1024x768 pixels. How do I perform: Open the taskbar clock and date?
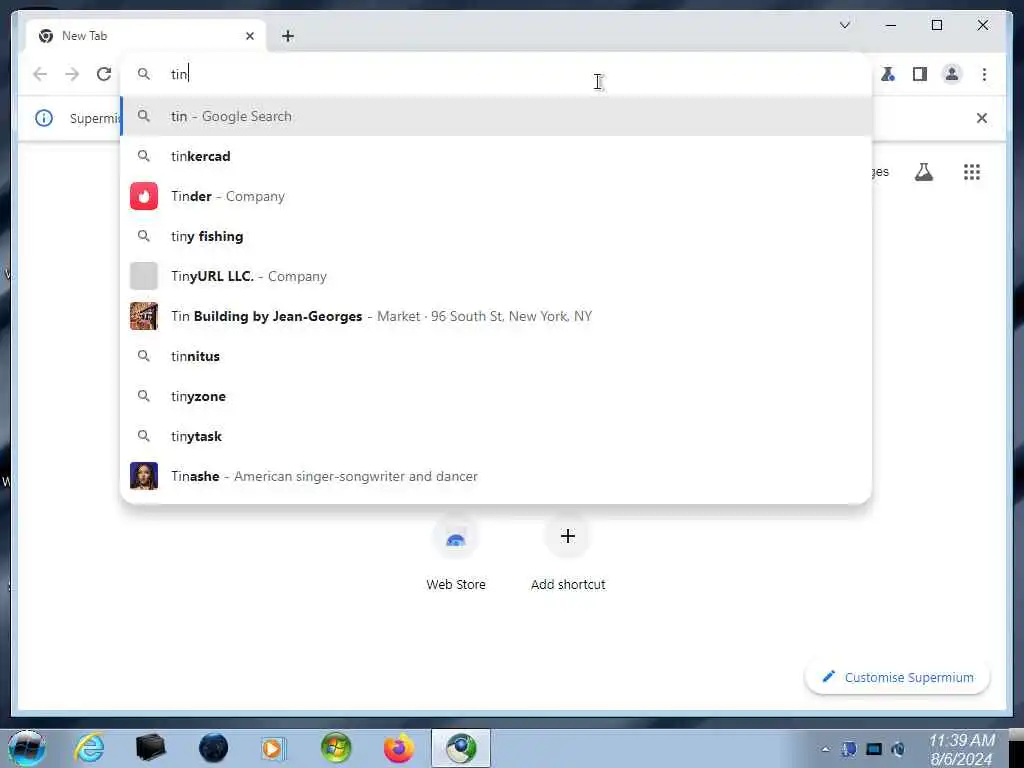point(961,749)
